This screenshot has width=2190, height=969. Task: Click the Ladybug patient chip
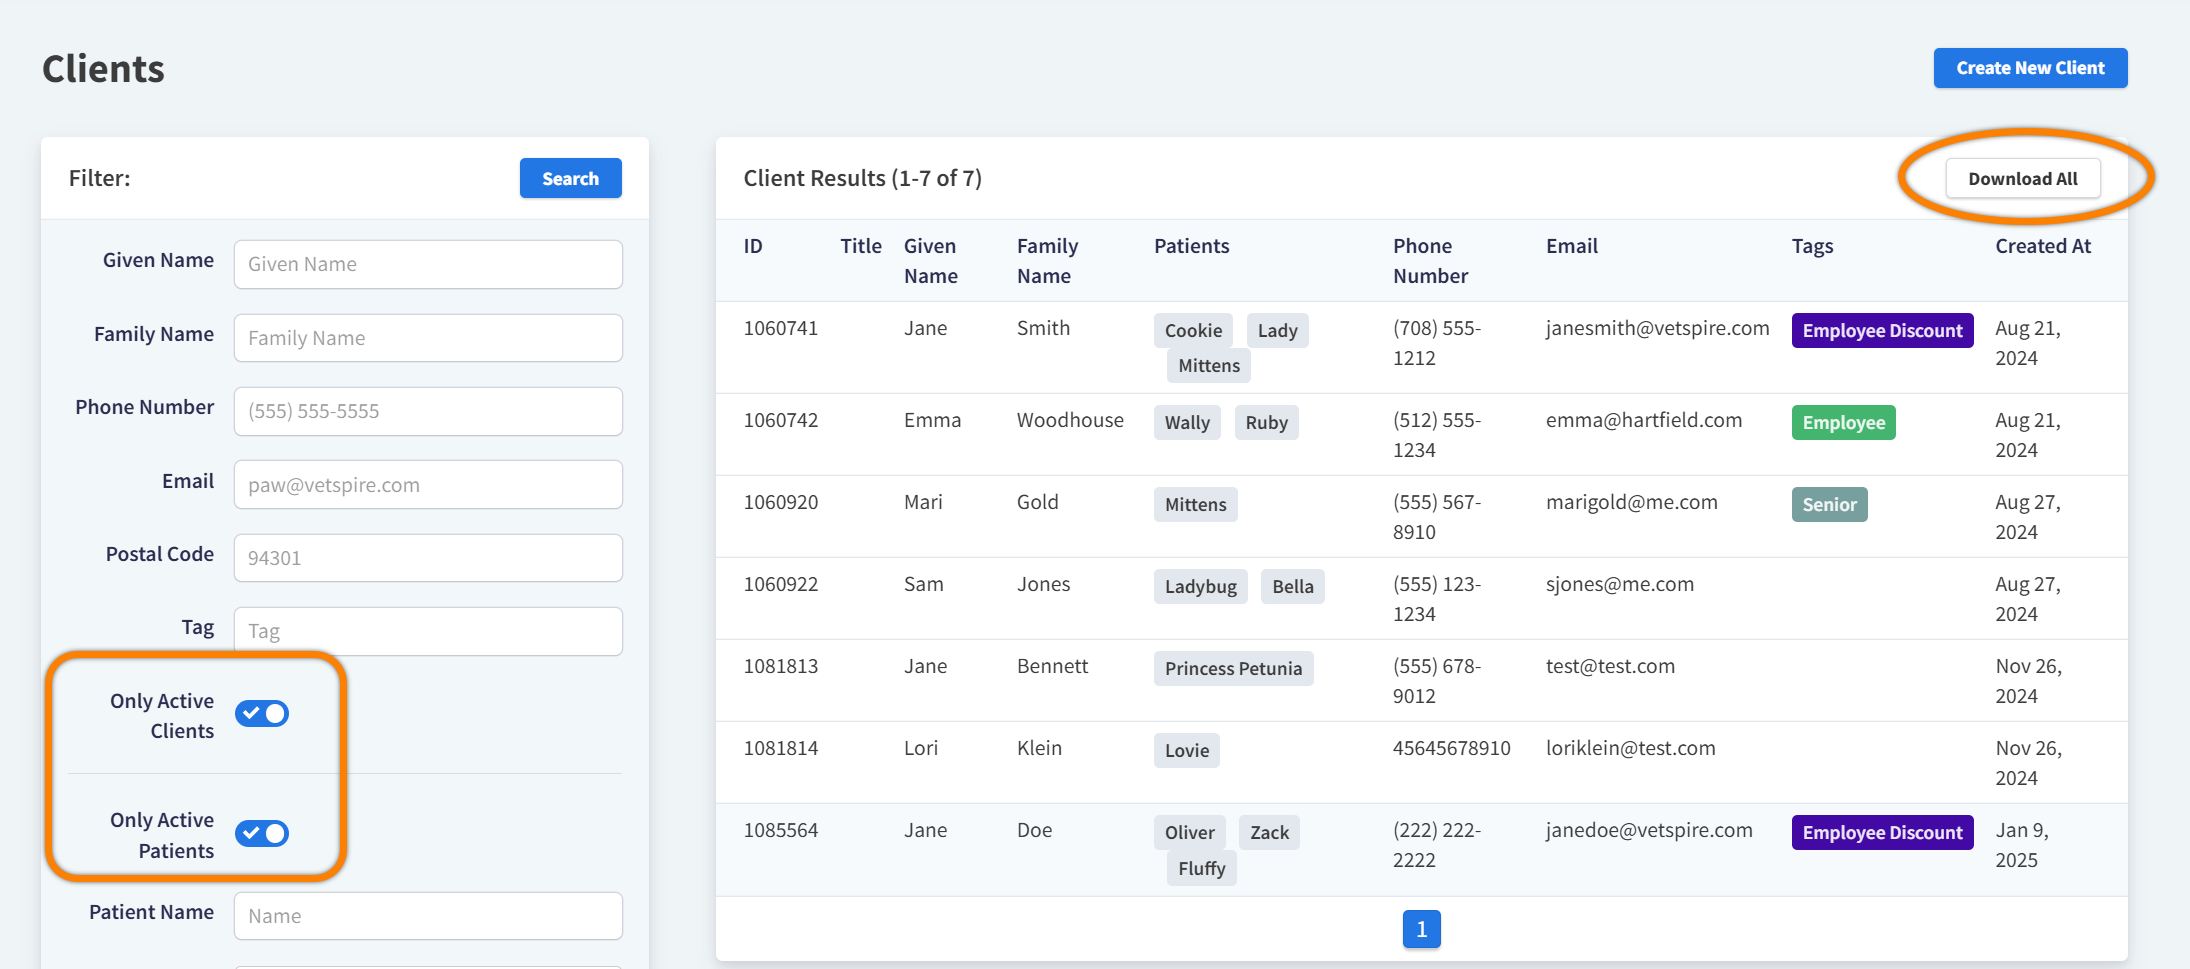click(x=1200, y=587)
